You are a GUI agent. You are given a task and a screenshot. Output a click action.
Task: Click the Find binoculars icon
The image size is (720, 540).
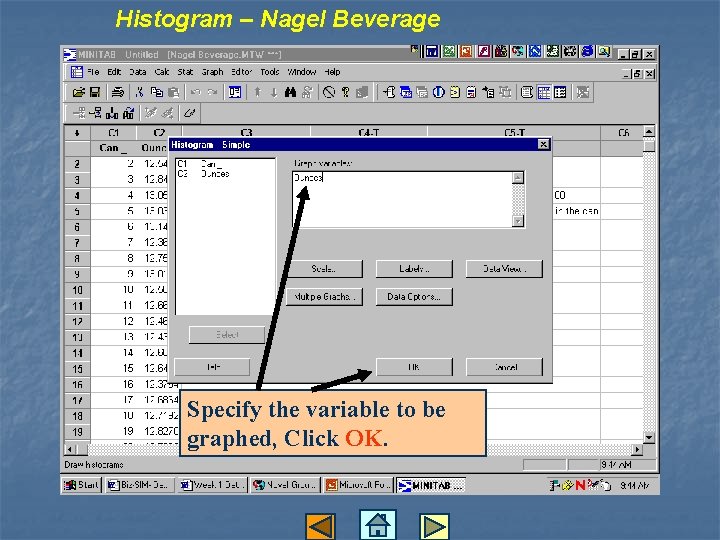290,92
